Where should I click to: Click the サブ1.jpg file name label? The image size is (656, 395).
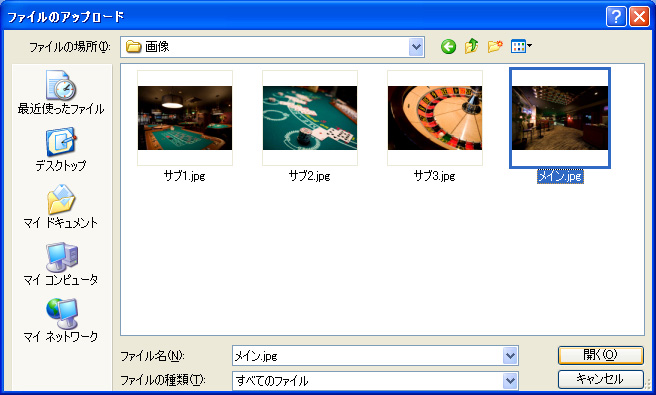tap(184, 176)
